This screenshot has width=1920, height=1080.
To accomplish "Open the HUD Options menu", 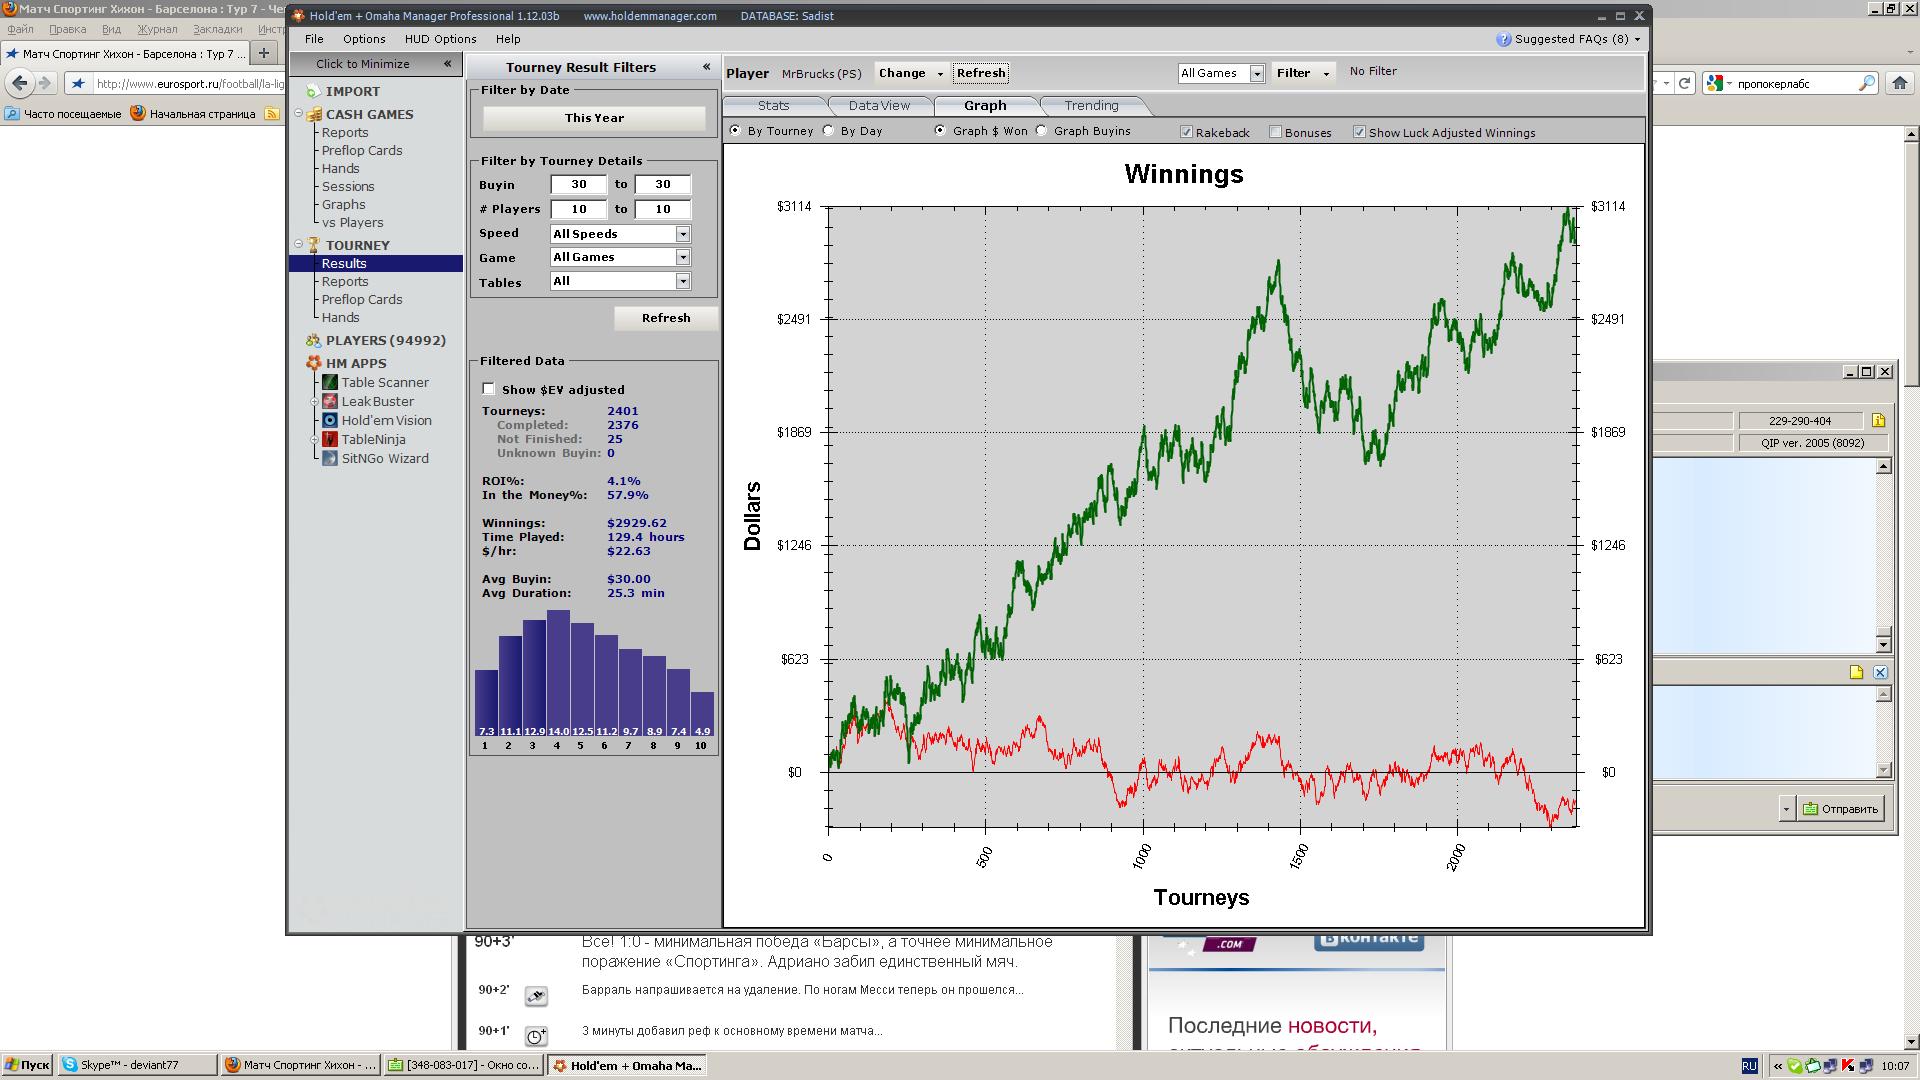I will [440, 39].
